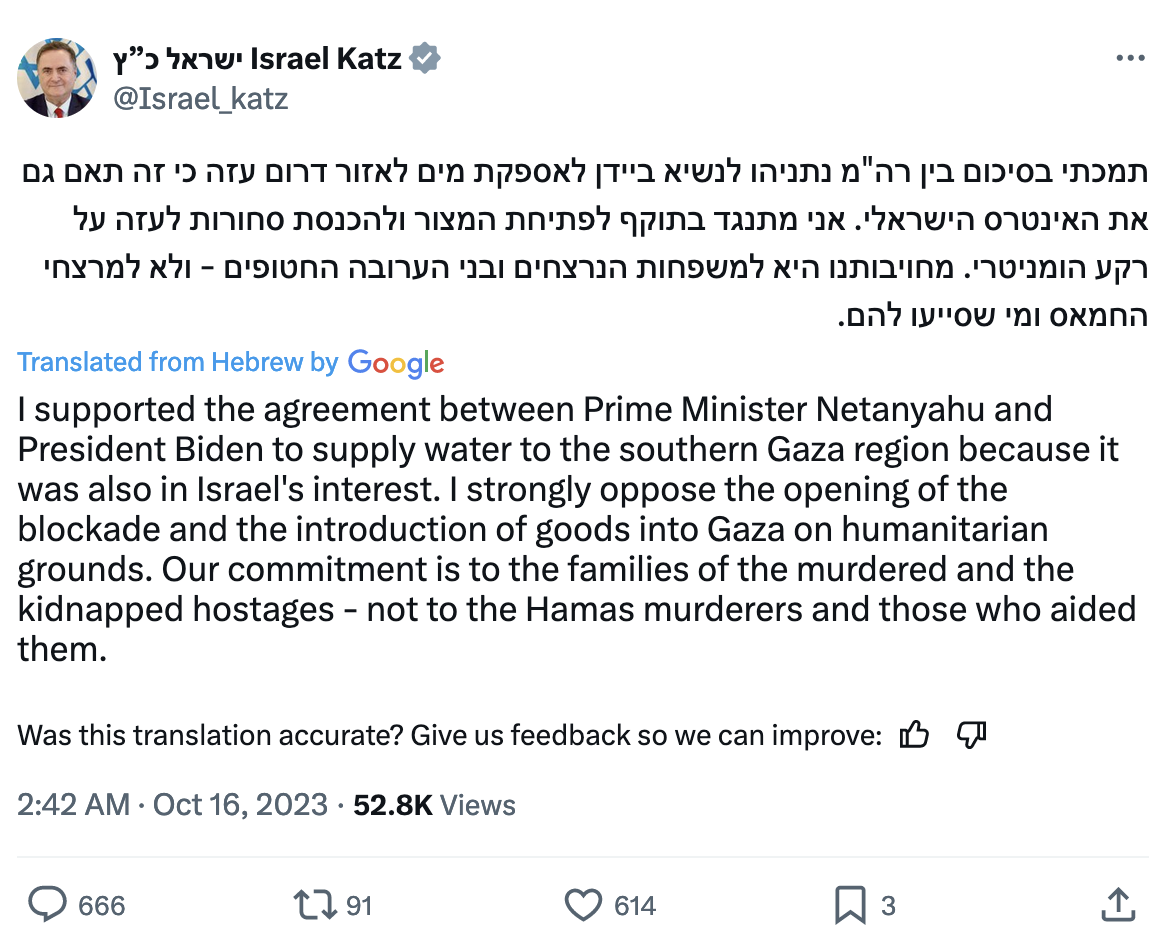Click the Google logo in translation notice
This screenshot has width=1176, height=950.
(396, 363)
